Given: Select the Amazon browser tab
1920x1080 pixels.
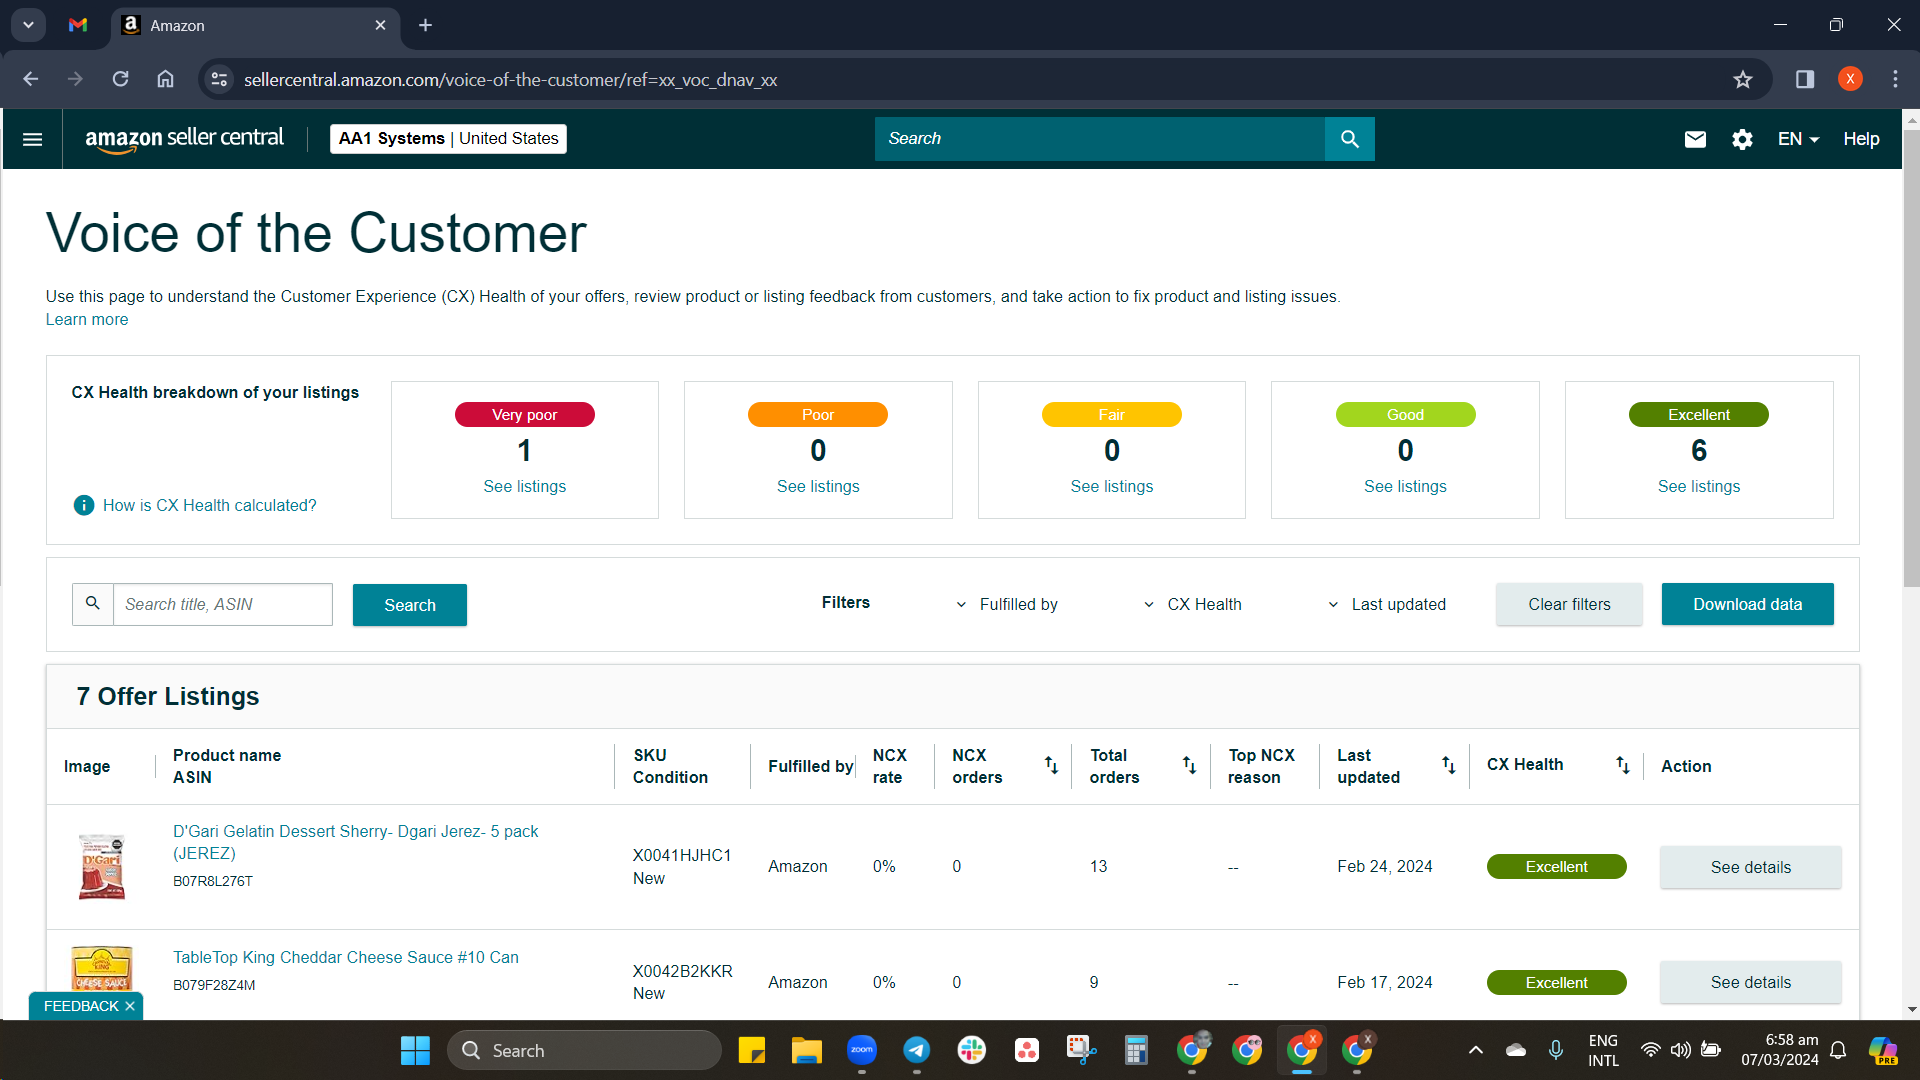Looking at the screenshot, I should tap(255, 25).
